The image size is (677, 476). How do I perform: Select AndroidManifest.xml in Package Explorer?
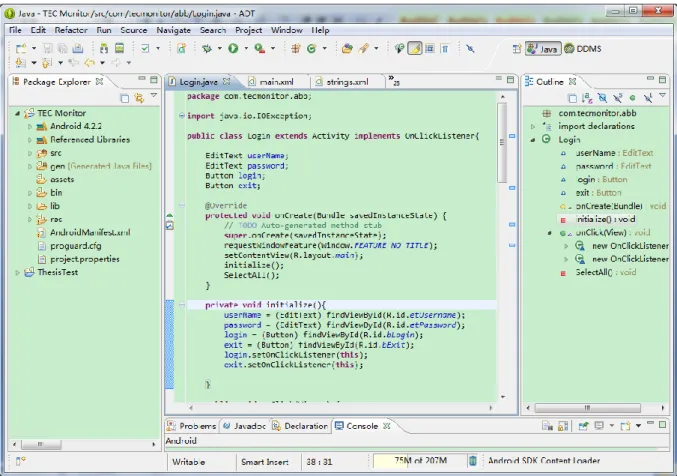point(90,232)
